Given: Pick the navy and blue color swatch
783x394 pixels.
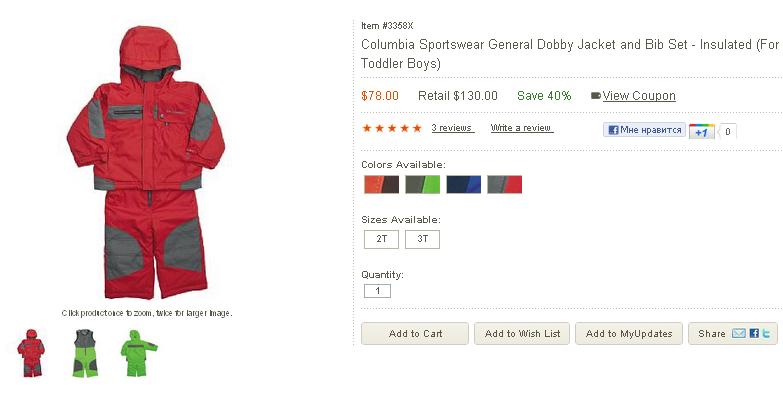Looking at the screenshot, I should click(x=463, y=184).
